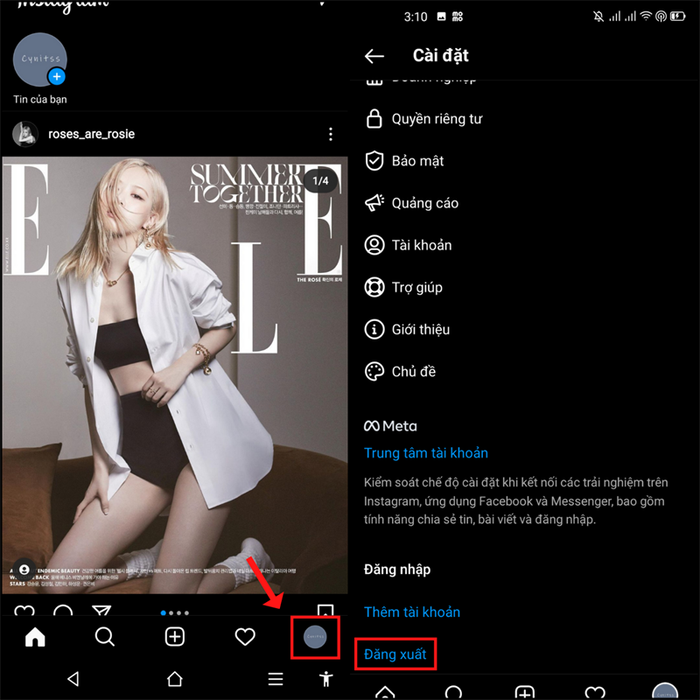Open Giới thiệu about page

(525, 329)
